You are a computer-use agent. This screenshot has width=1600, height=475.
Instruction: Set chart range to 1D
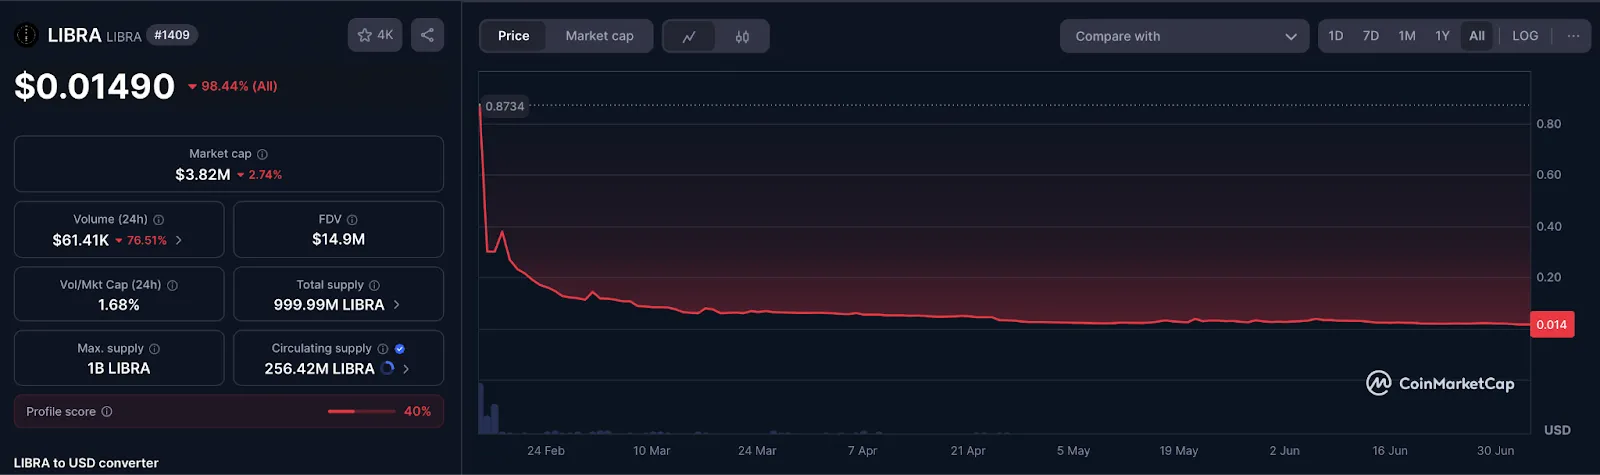1336,36
